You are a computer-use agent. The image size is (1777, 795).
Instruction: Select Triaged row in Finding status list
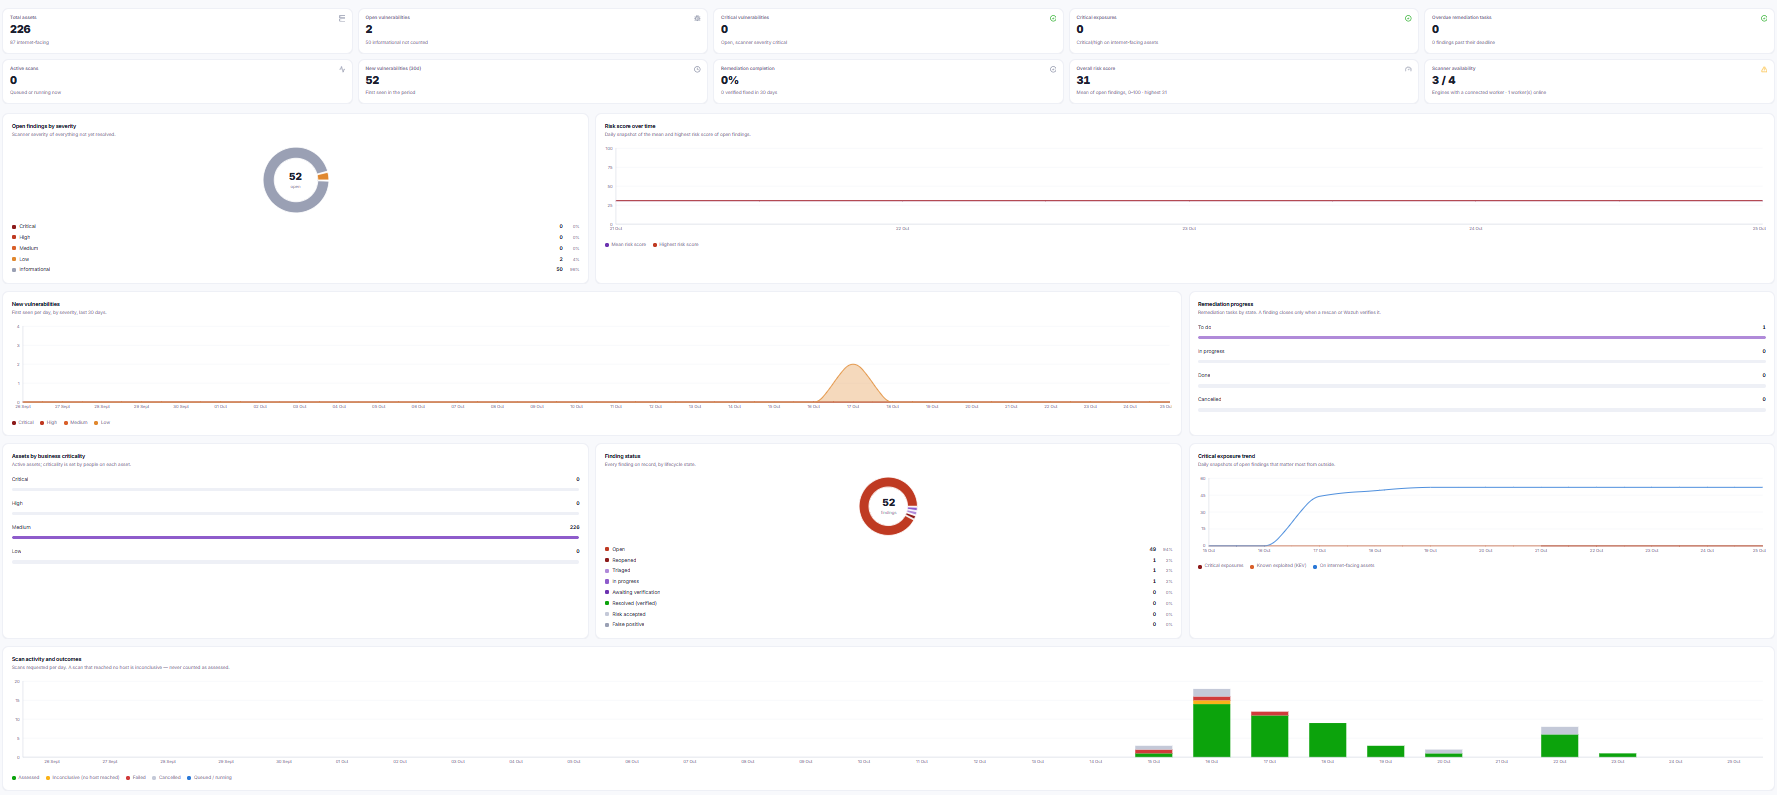[x=888, y=571]
